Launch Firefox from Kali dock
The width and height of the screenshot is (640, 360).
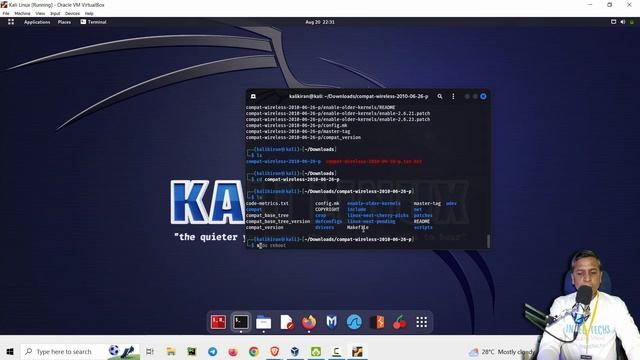point(309,322)
